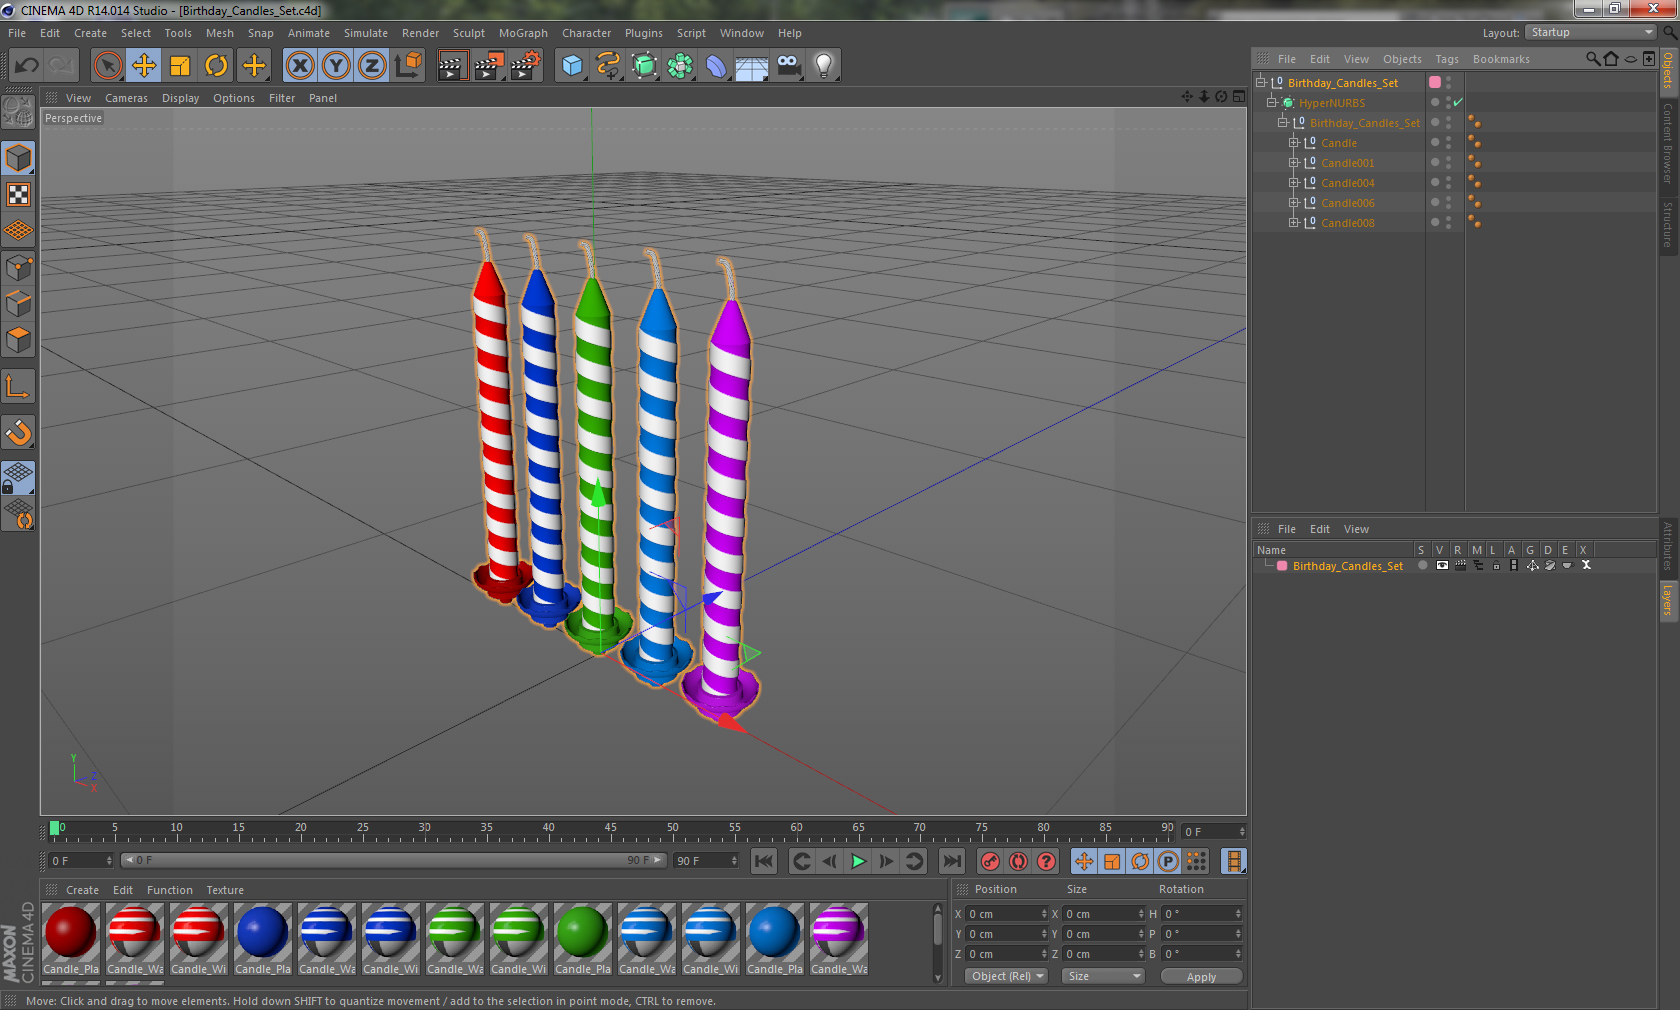This screenshot has height=1010, width=1680.
Task: Open the Simulate menu
Action: tap(366, 33)
